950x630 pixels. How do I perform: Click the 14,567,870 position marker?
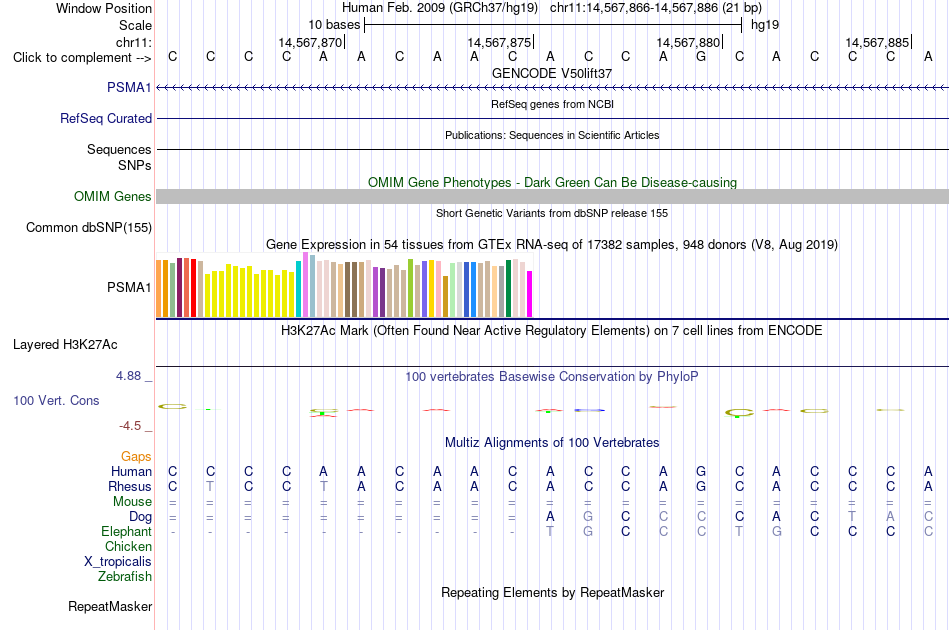click(310, 42)
